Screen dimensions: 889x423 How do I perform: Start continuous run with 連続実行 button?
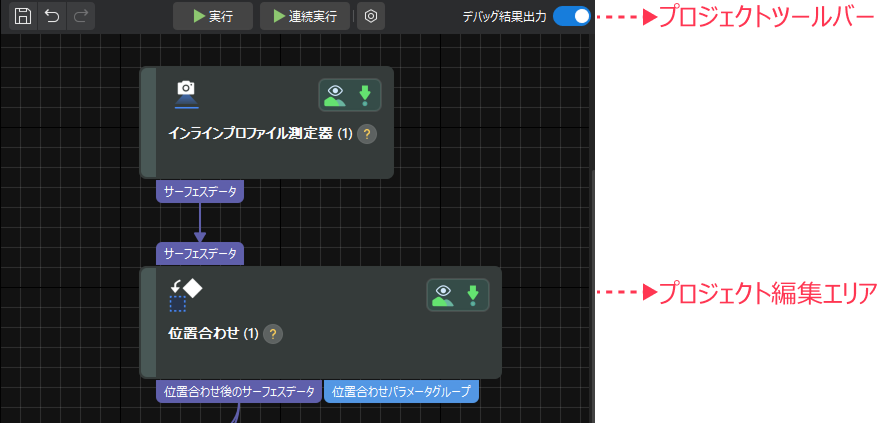[x=304, y=16]
